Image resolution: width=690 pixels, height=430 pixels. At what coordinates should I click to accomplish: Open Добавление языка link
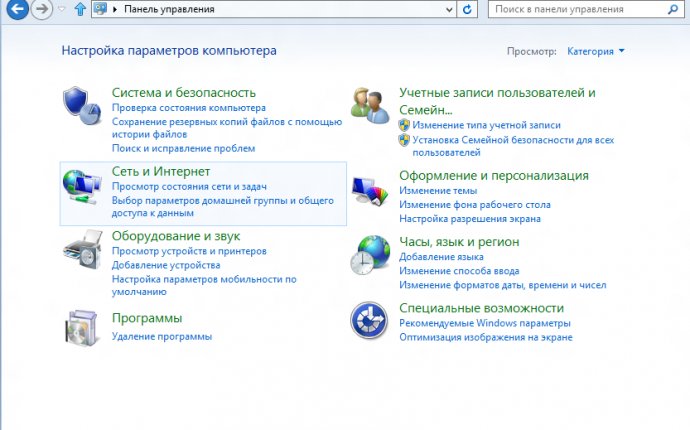point(441,257)
